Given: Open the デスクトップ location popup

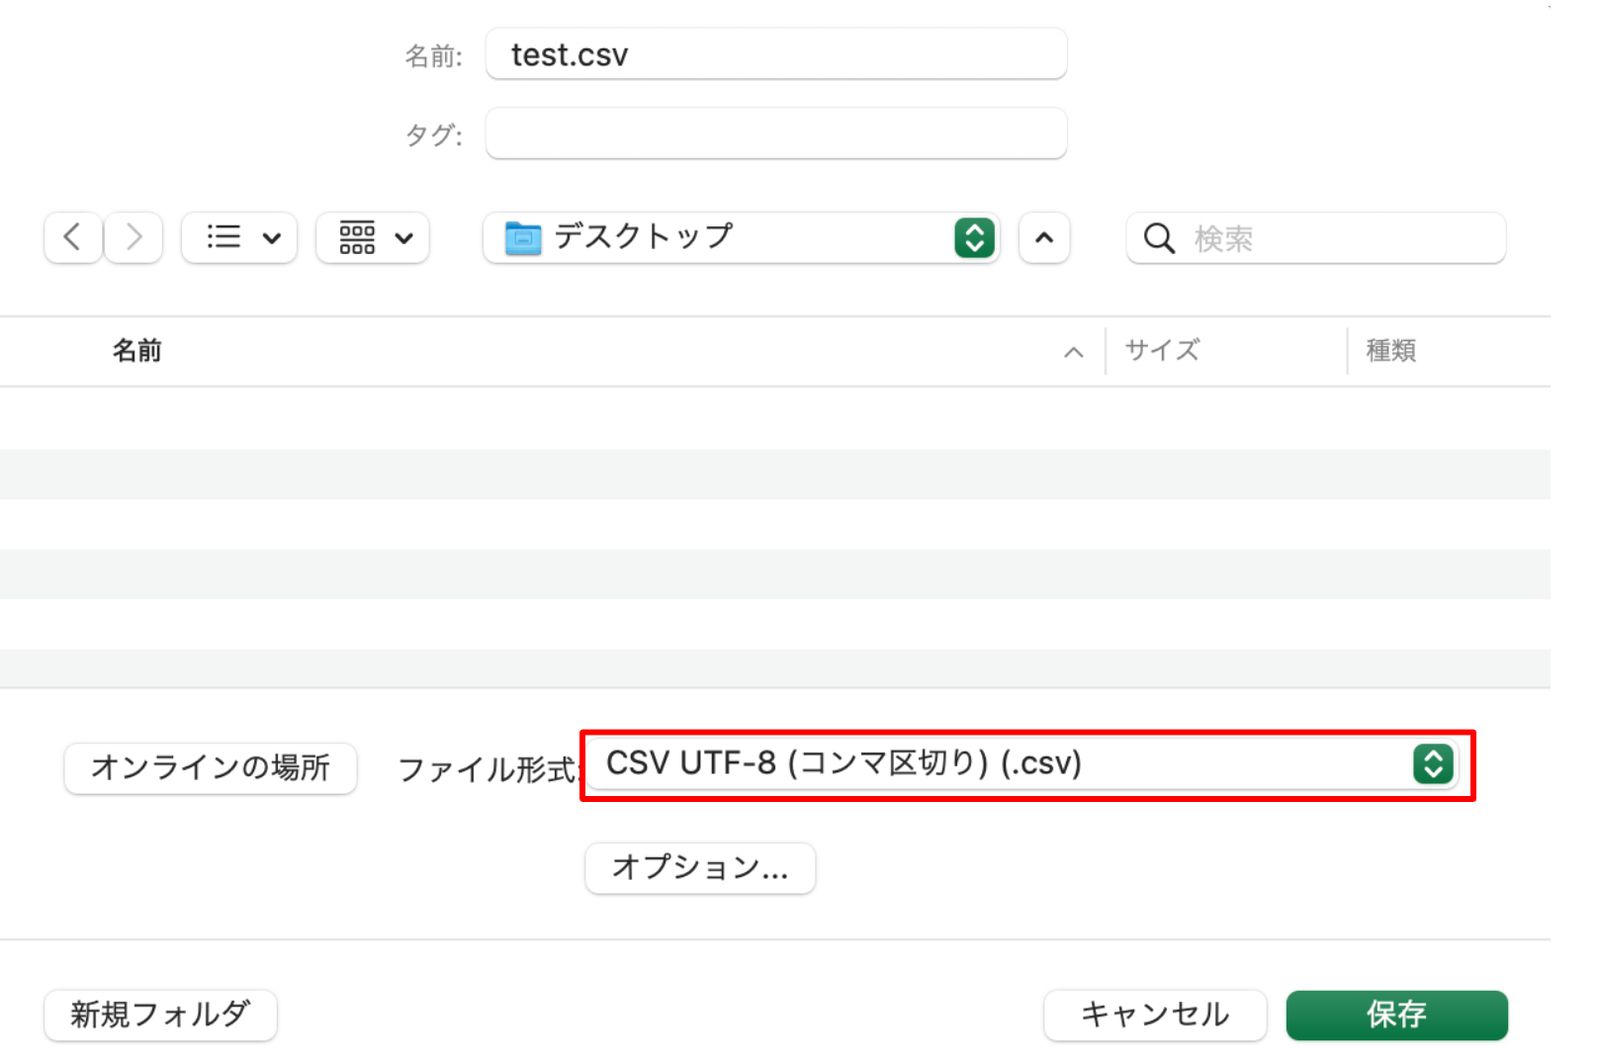Looking at the screenshot, I should [741, 238].
